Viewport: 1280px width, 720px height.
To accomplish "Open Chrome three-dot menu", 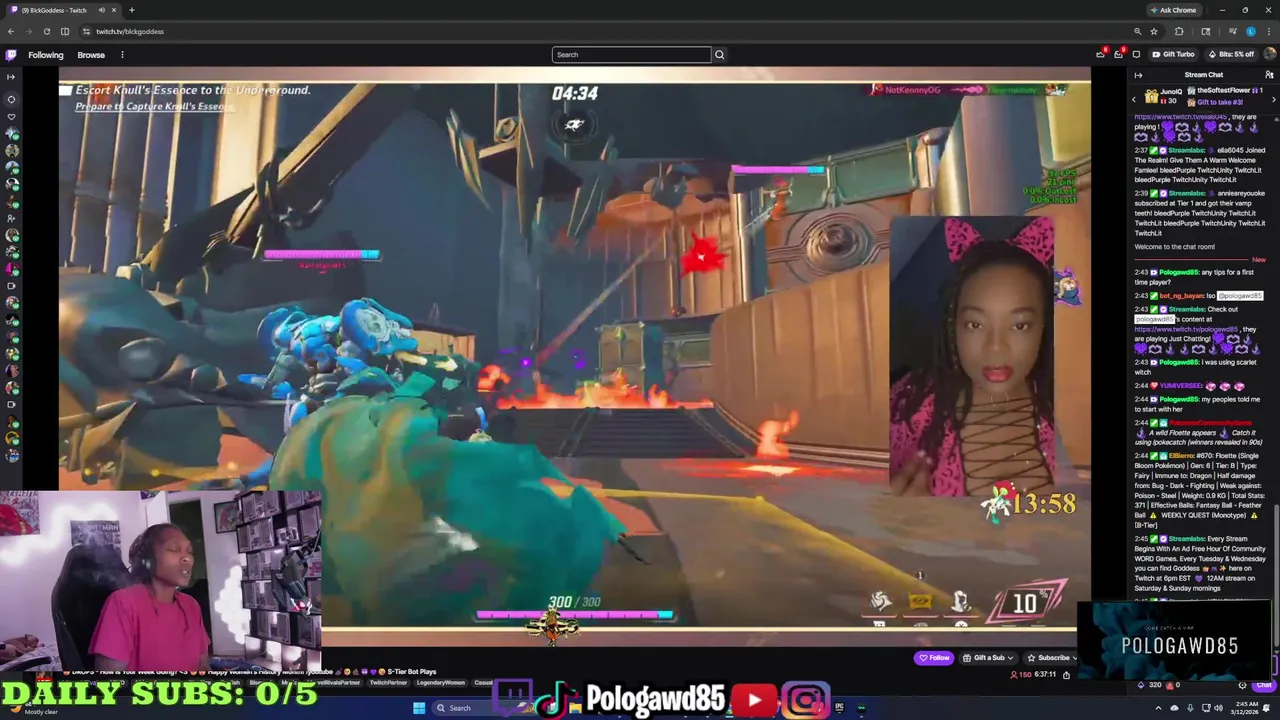I will tap(1269, 31).
